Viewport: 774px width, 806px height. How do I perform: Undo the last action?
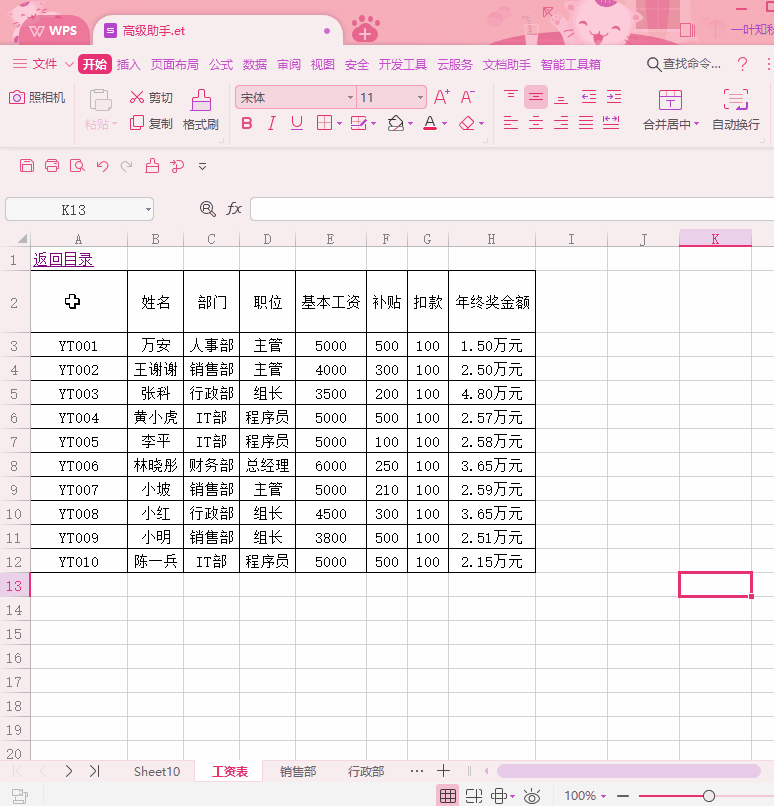point(102,166)
